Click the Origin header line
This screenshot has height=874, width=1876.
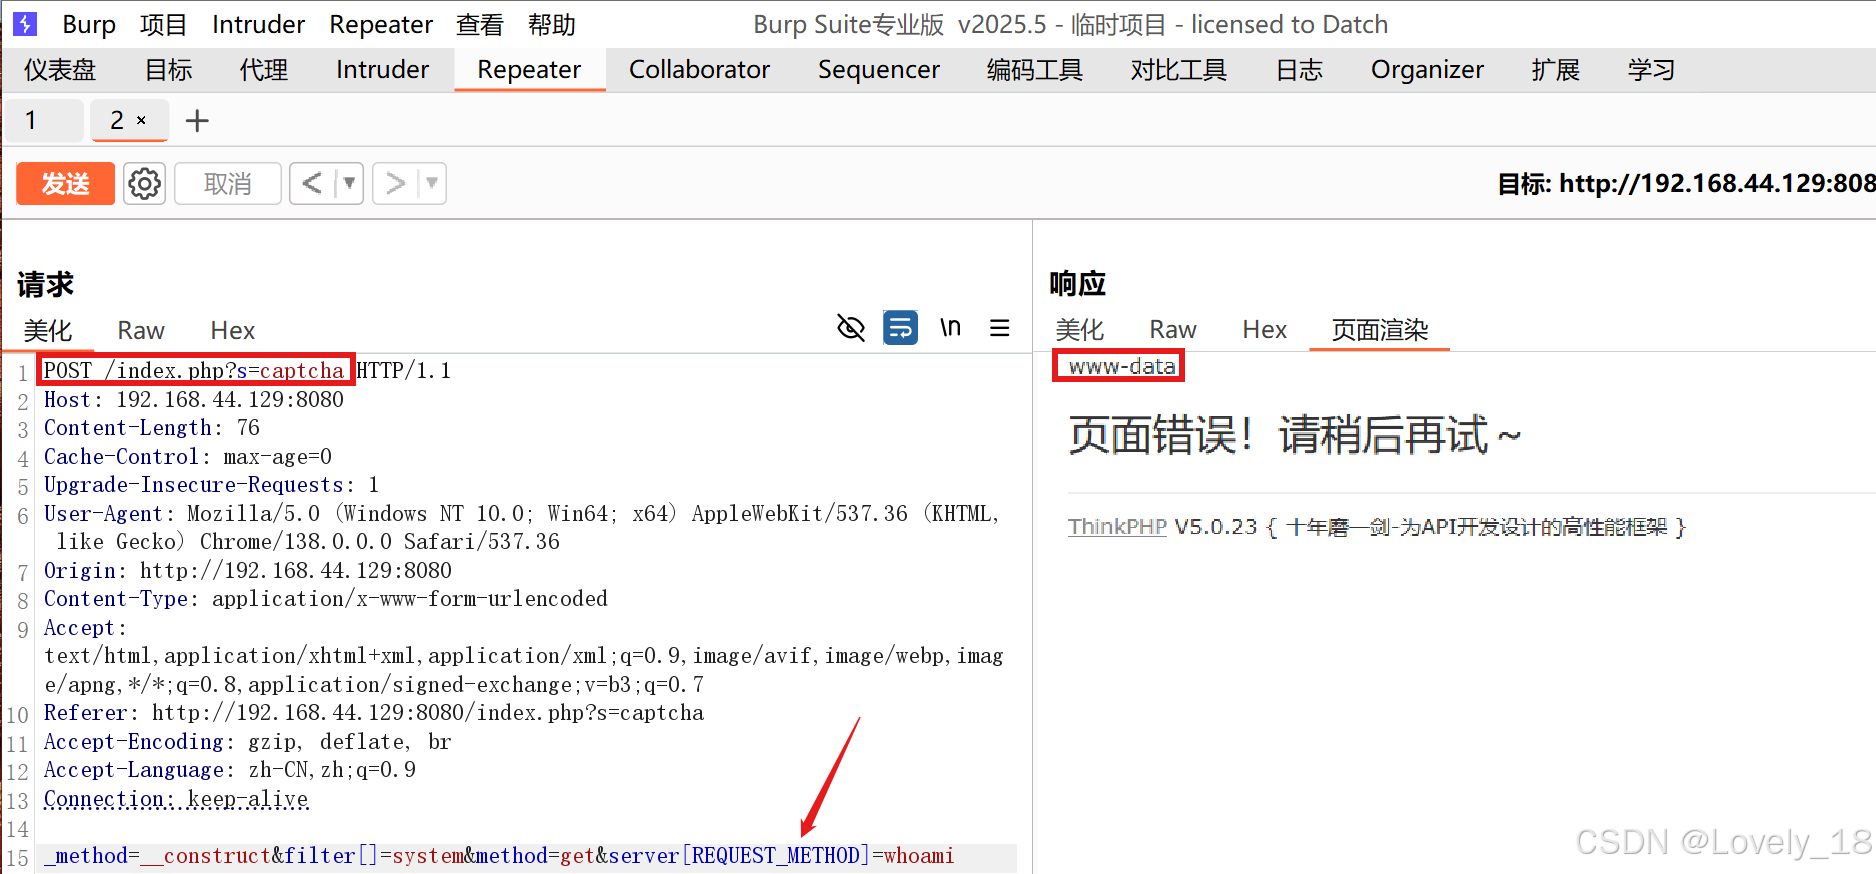[248, 570]
